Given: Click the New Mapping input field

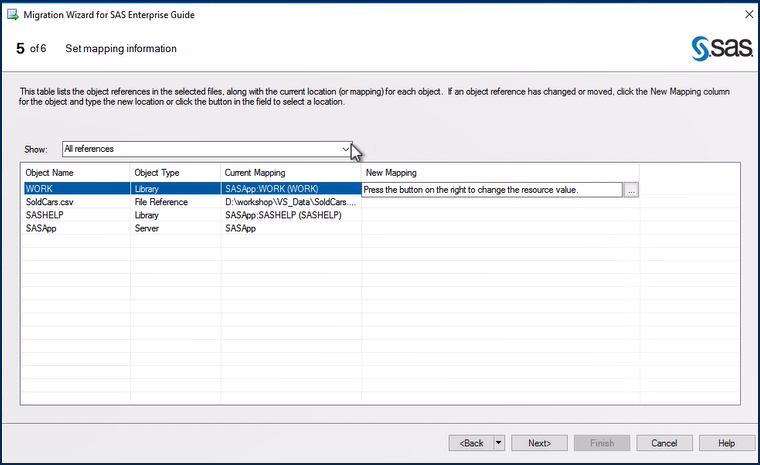Looking at the screenshot, I should pyautogui.click(x=491, y=189).
